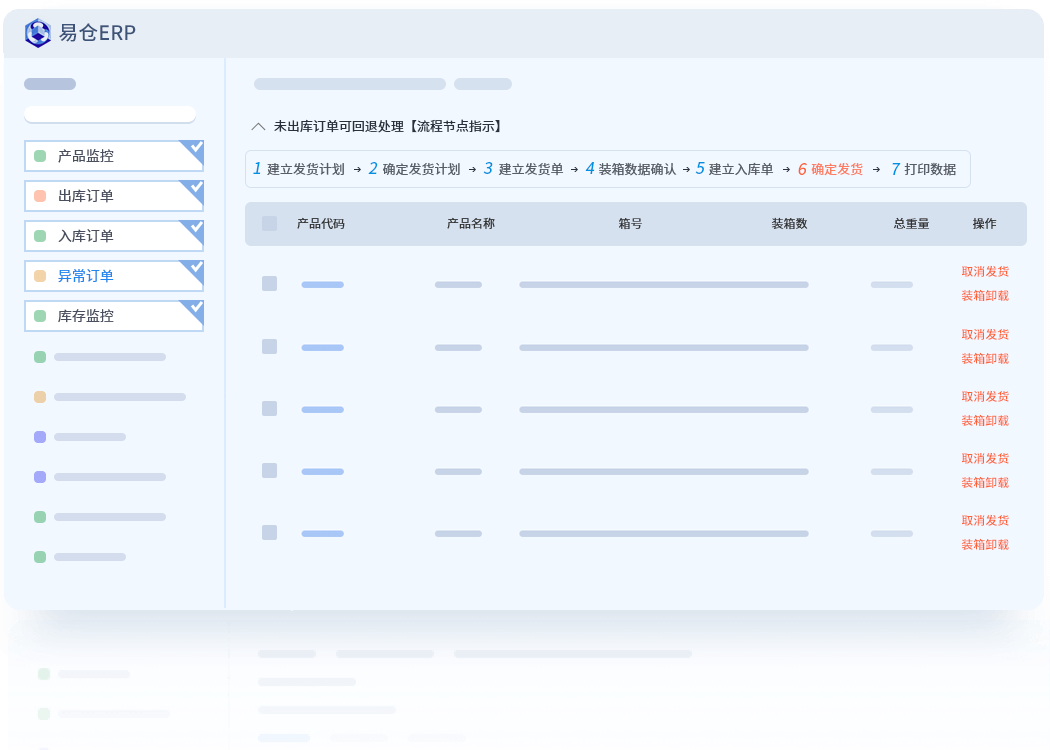This screenshot has height=750, width=1050.
Task: Click the pink dot icon beside 出库订单
Action: coord(40,196)
